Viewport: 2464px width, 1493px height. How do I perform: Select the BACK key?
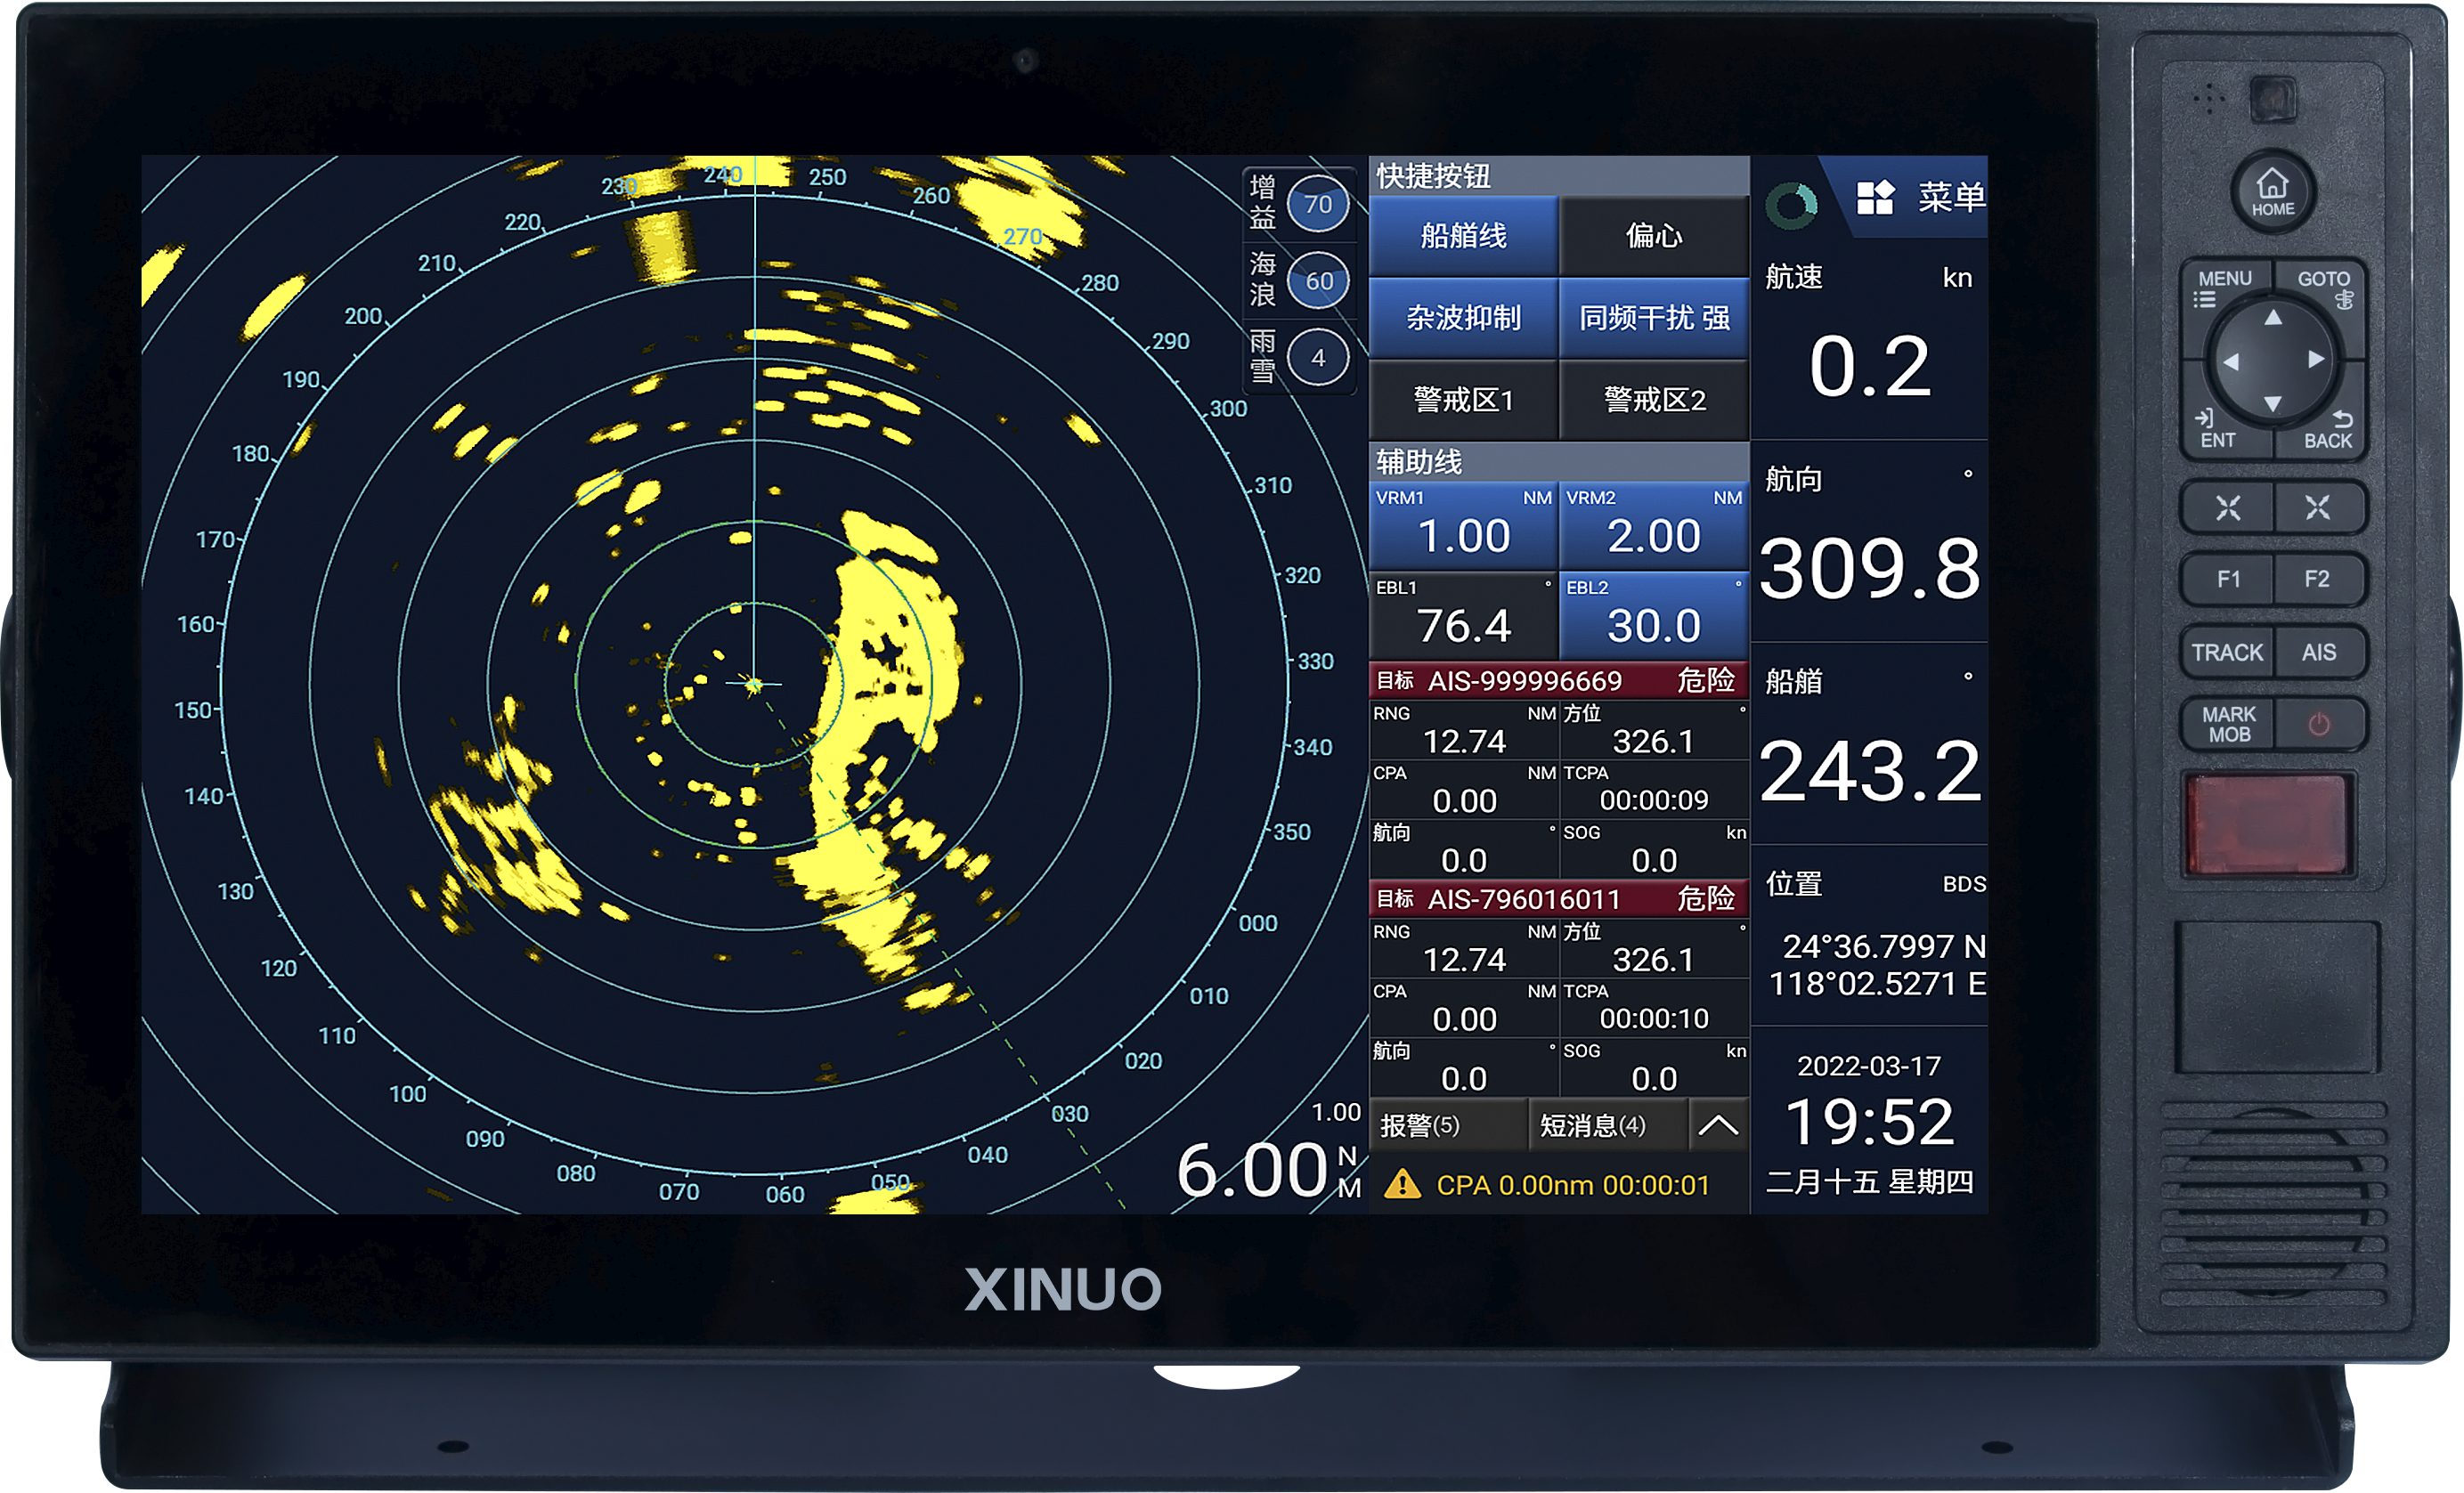coord(2328,430)
